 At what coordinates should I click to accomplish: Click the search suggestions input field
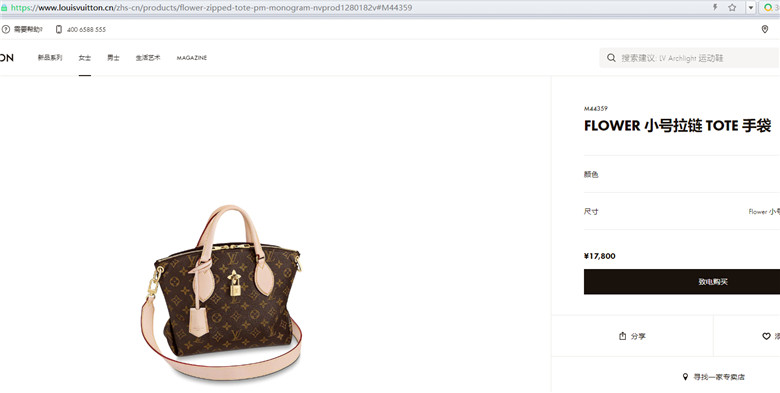tap(689, 58)
